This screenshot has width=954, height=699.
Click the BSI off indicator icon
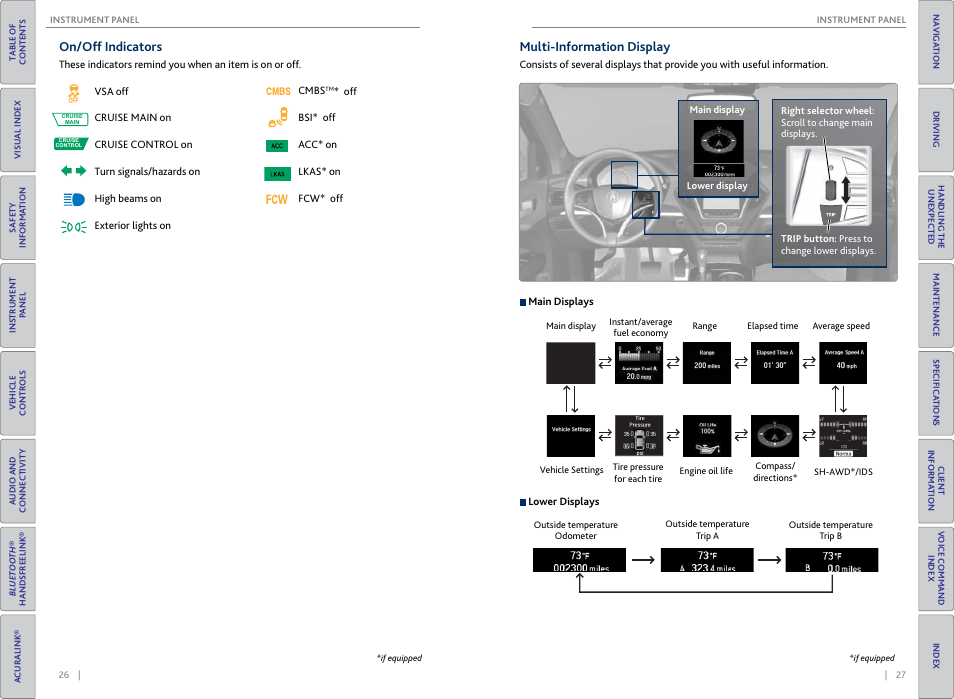coord(278,117)
